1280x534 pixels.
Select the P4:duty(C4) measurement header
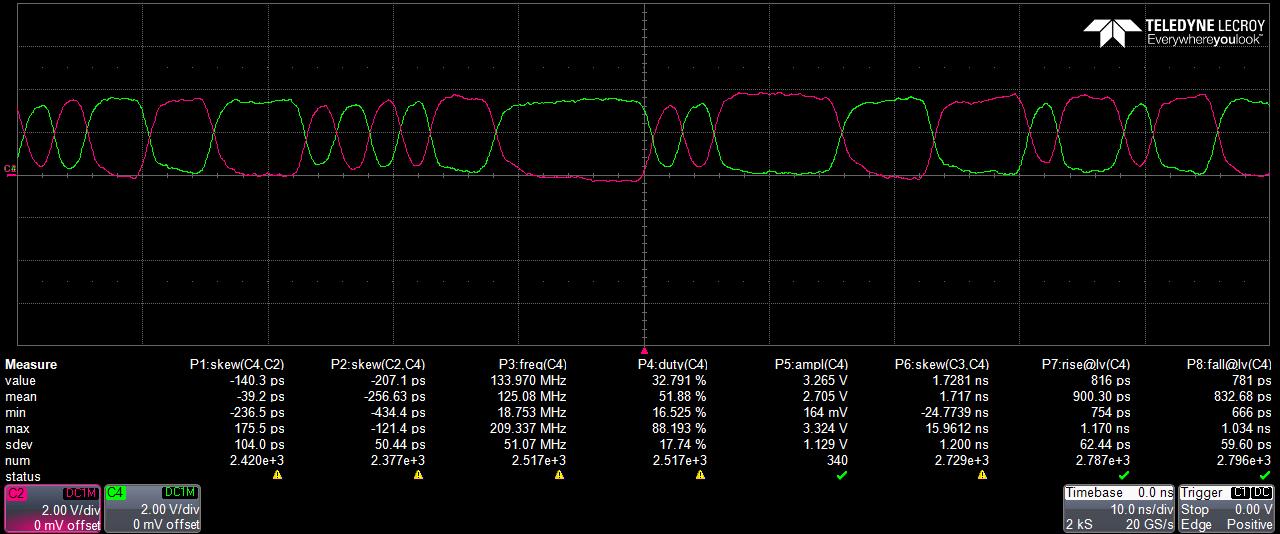pyautogui.click(x=672, y=365)
